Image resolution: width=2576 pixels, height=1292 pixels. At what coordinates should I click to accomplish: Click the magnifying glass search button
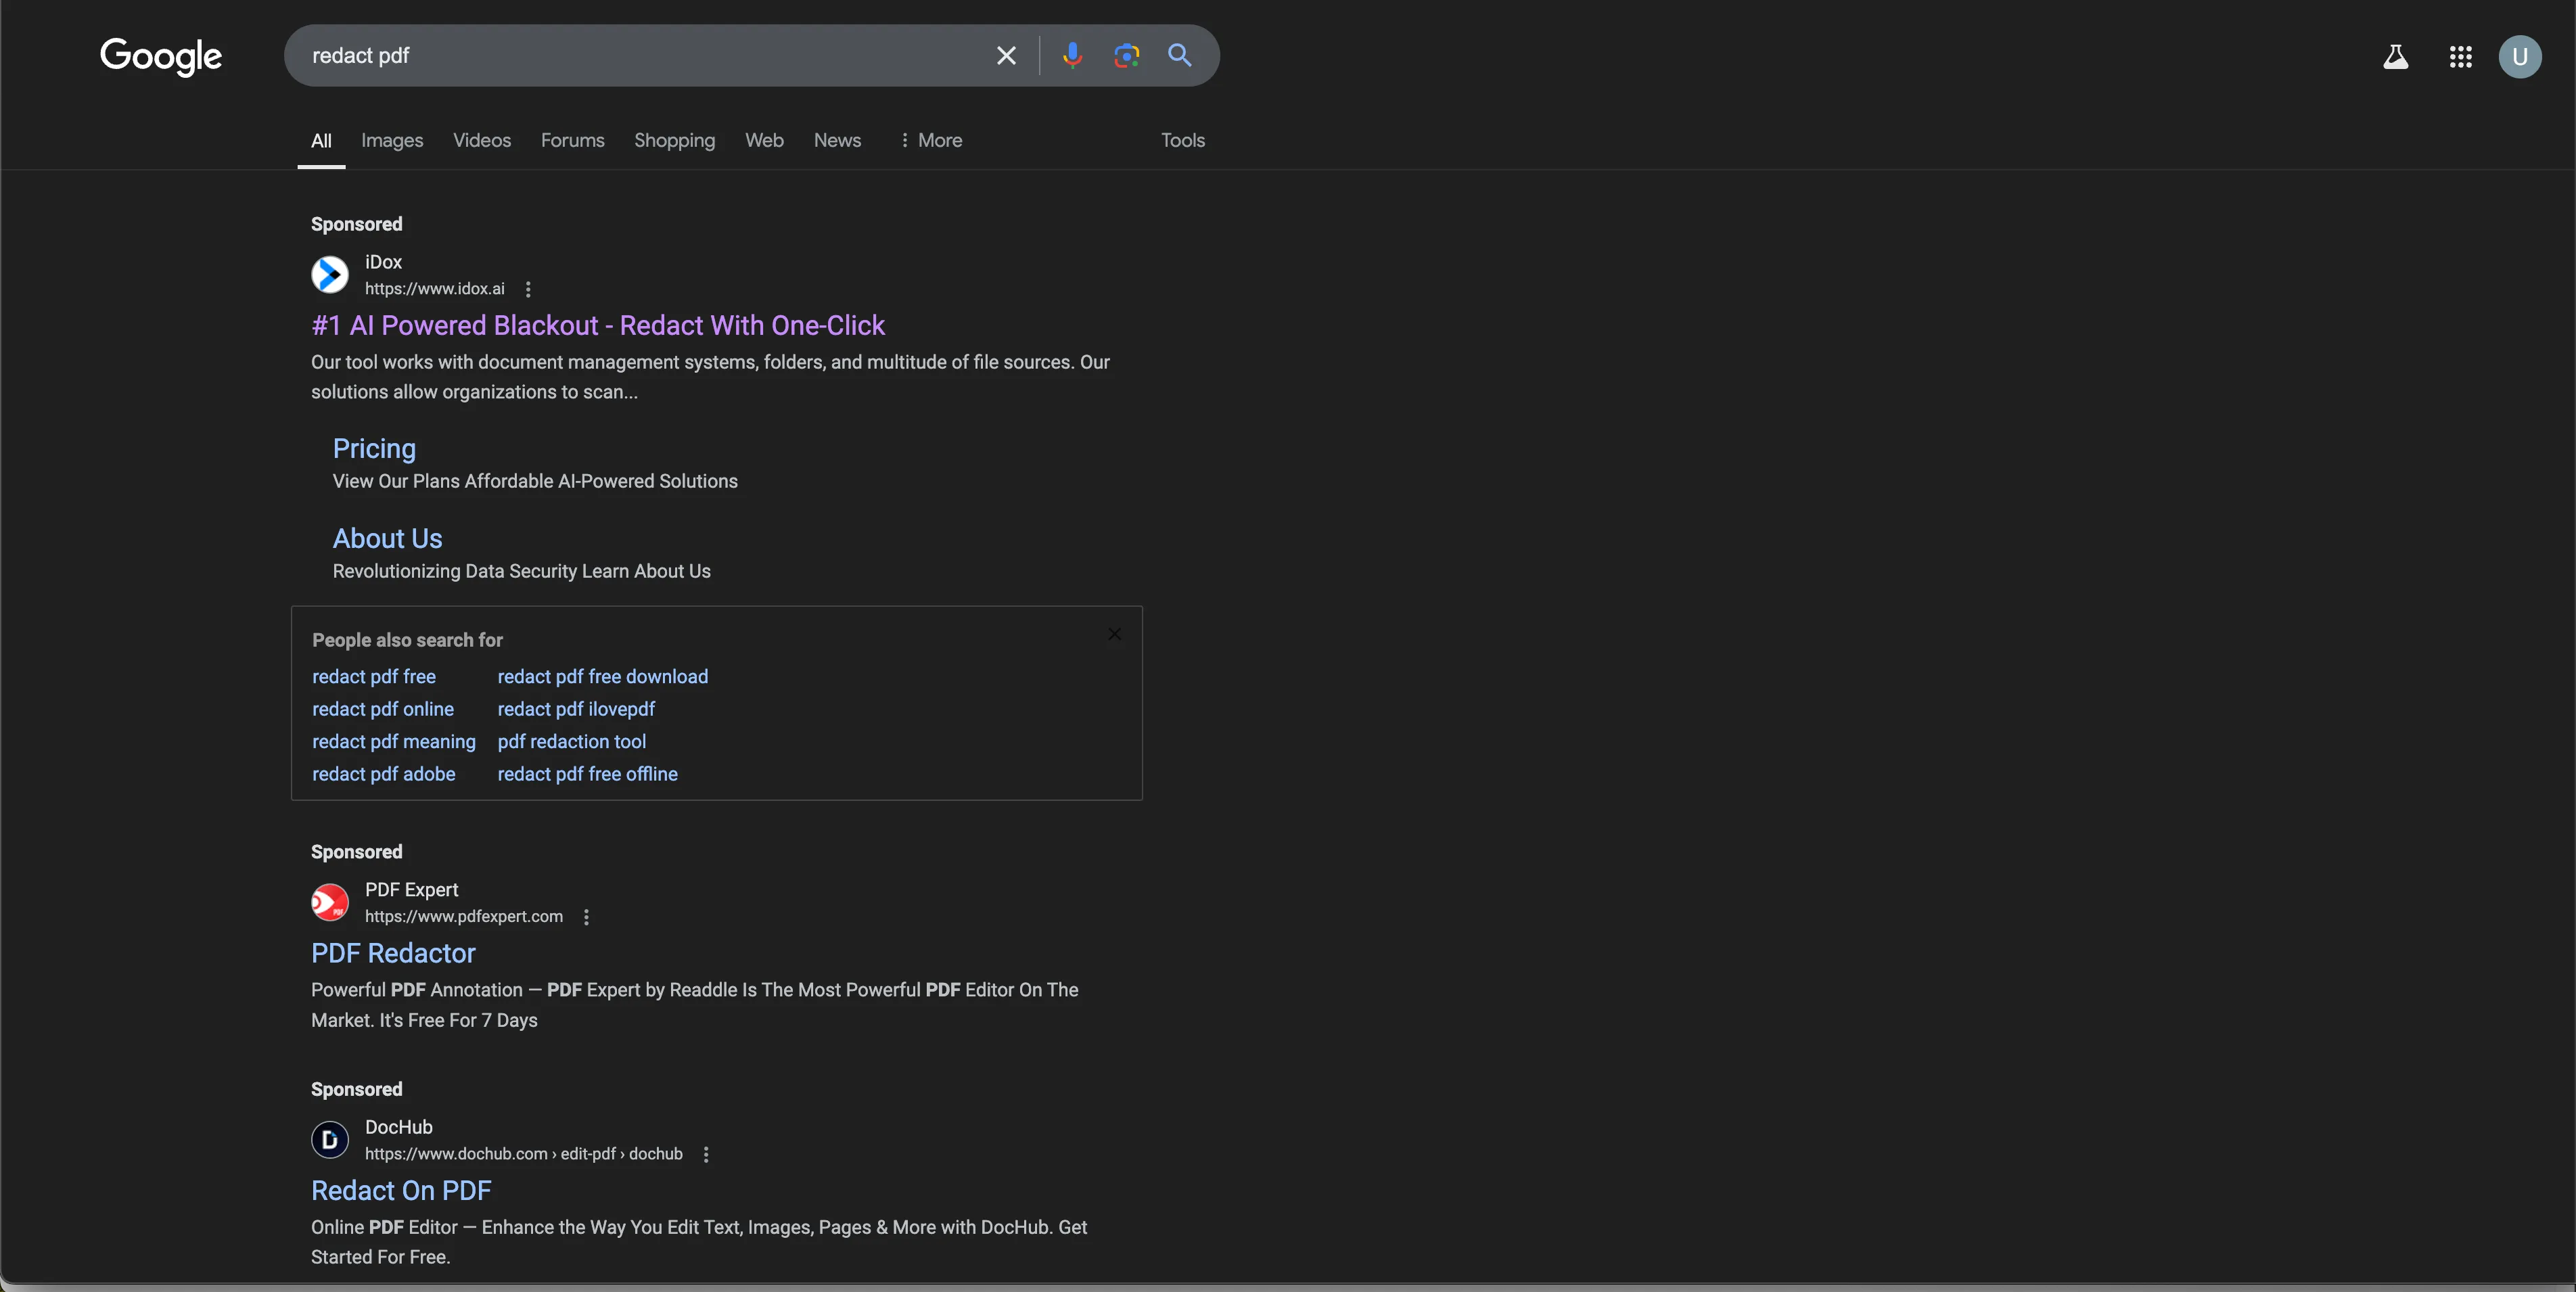point(1180,56)
